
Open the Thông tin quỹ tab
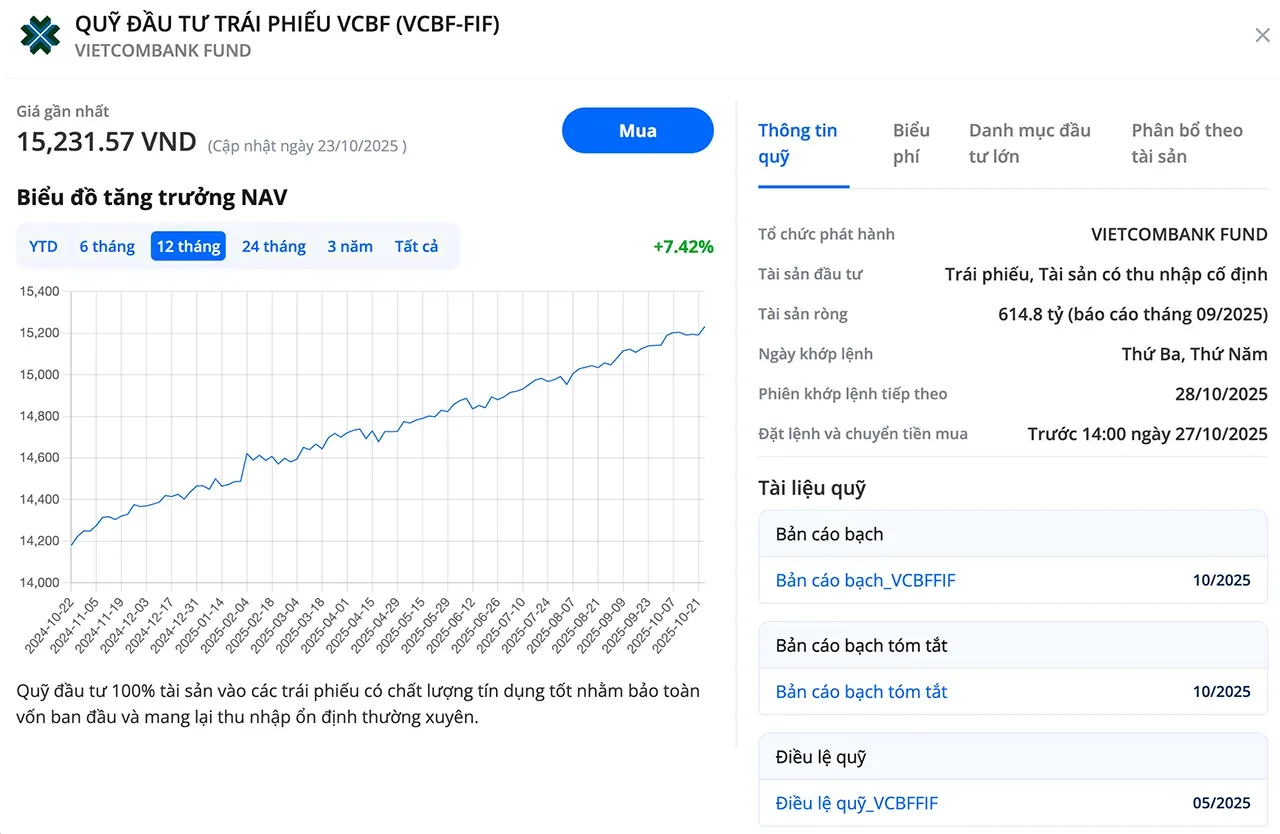coord(797,144)
